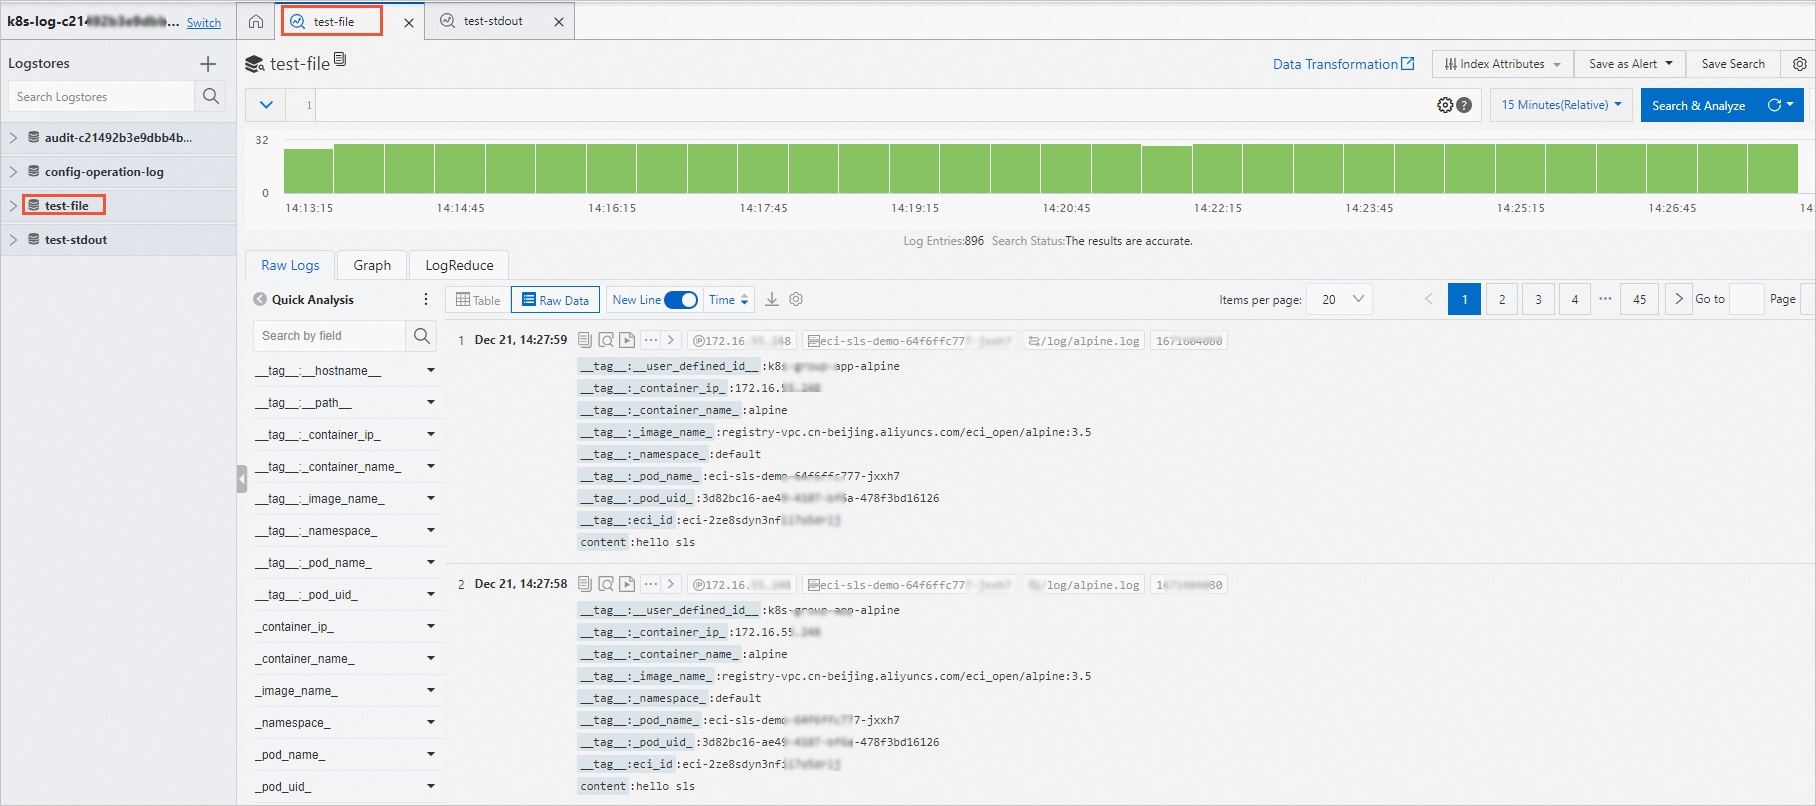Screen dimensions: 1816x806
Task: Expand the query box chevron
Action: click(x=266, y=105)
